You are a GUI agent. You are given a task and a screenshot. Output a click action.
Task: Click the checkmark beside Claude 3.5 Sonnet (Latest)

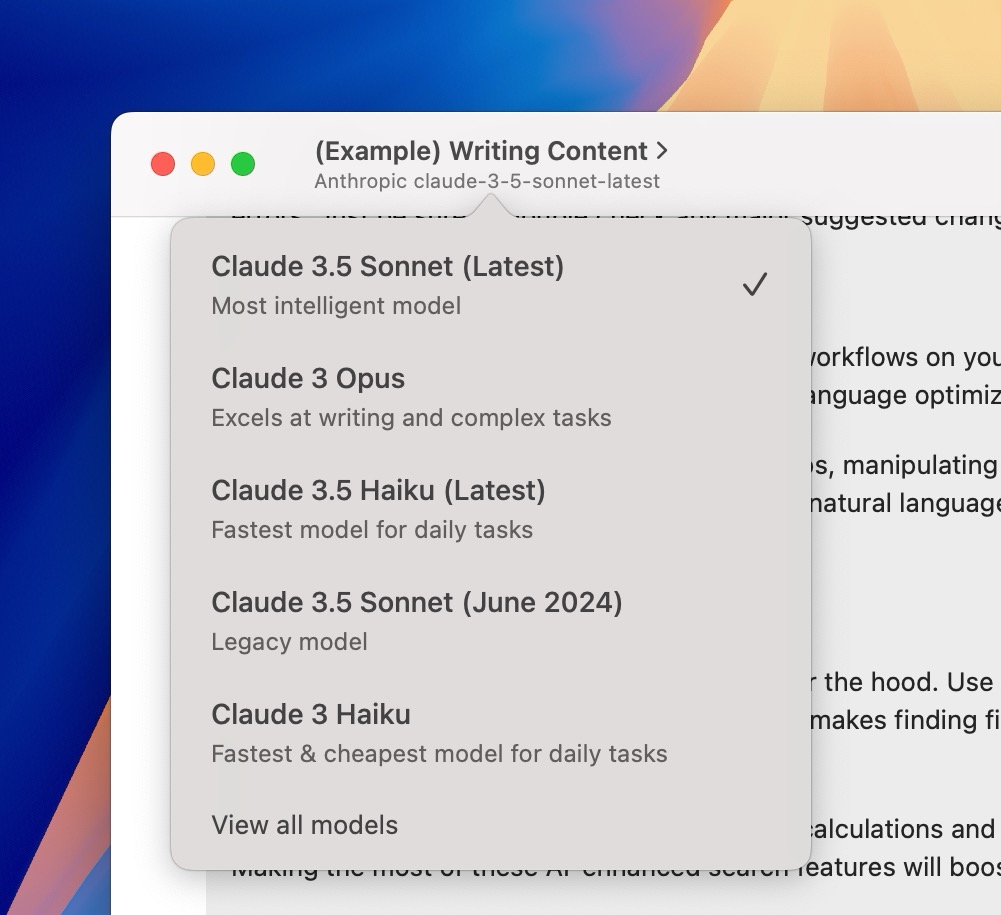pyautogui.click(x=754, y=285)
